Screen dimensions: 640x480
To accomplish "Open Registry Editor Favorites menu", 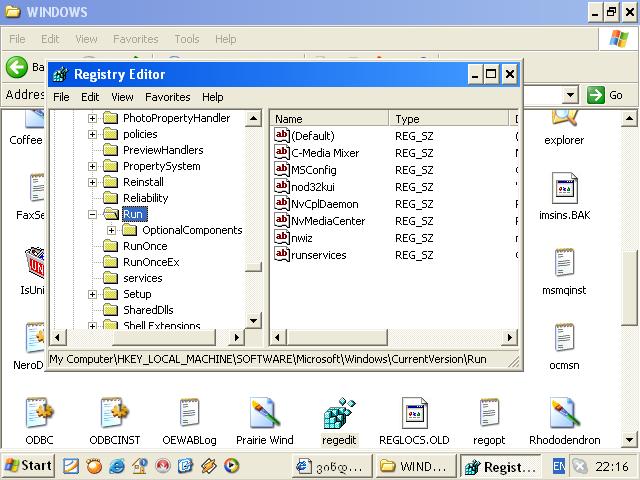I will [x=168, y=97].
